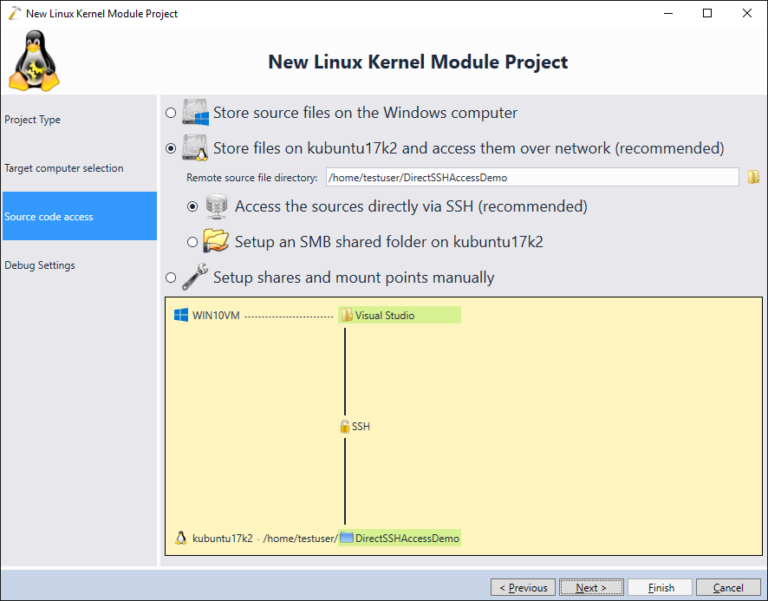Screen dimensions: 768x601
Task: Click the DirectSSHAccessDemo folder node
Action: click(400, 538)
